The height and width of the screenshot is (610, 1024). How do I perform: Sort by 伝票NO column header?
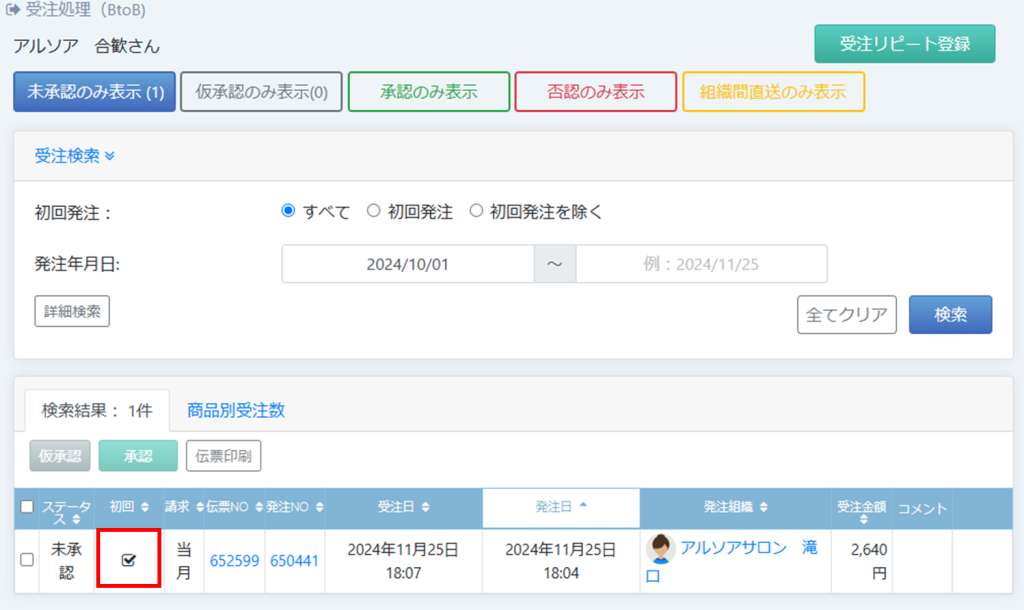point(234,508)
